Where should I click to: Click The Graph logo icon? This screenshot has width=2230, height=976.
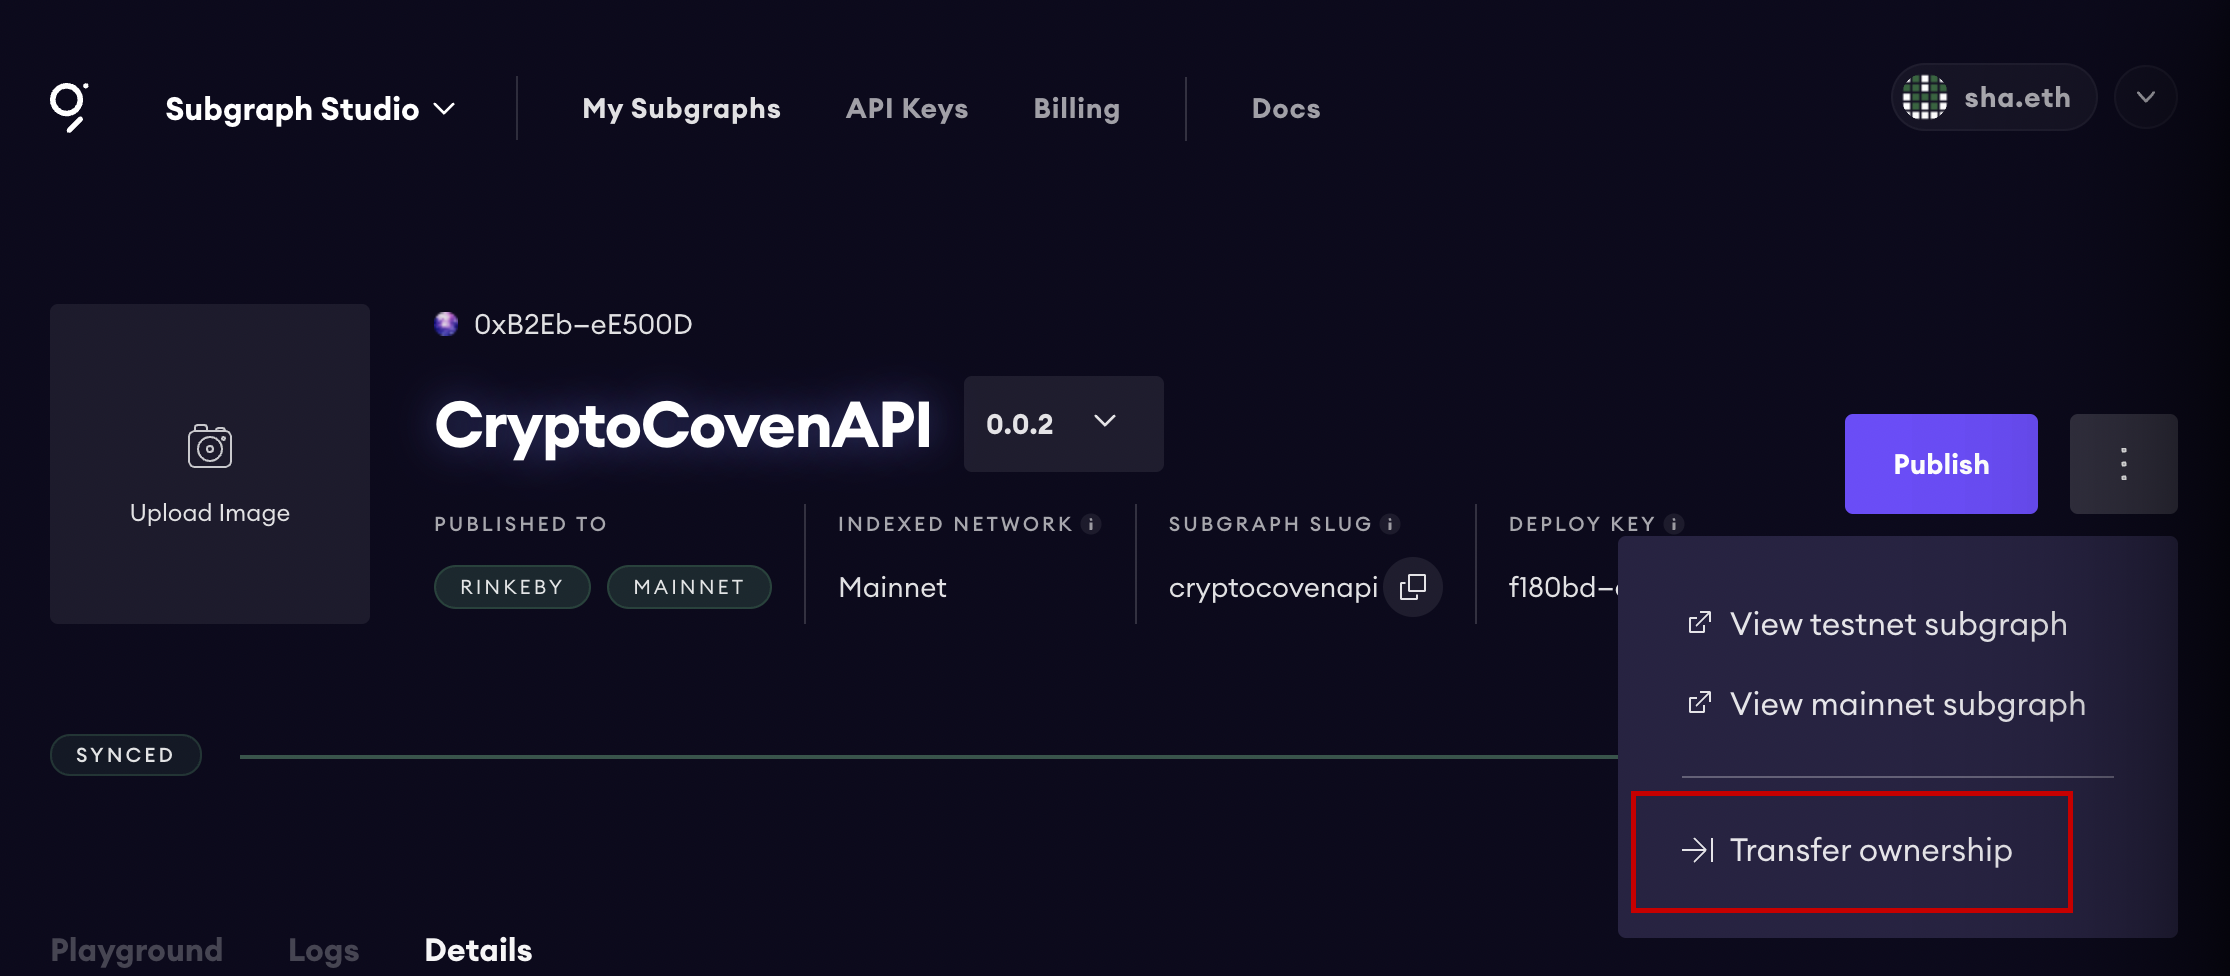click(69, 107)
